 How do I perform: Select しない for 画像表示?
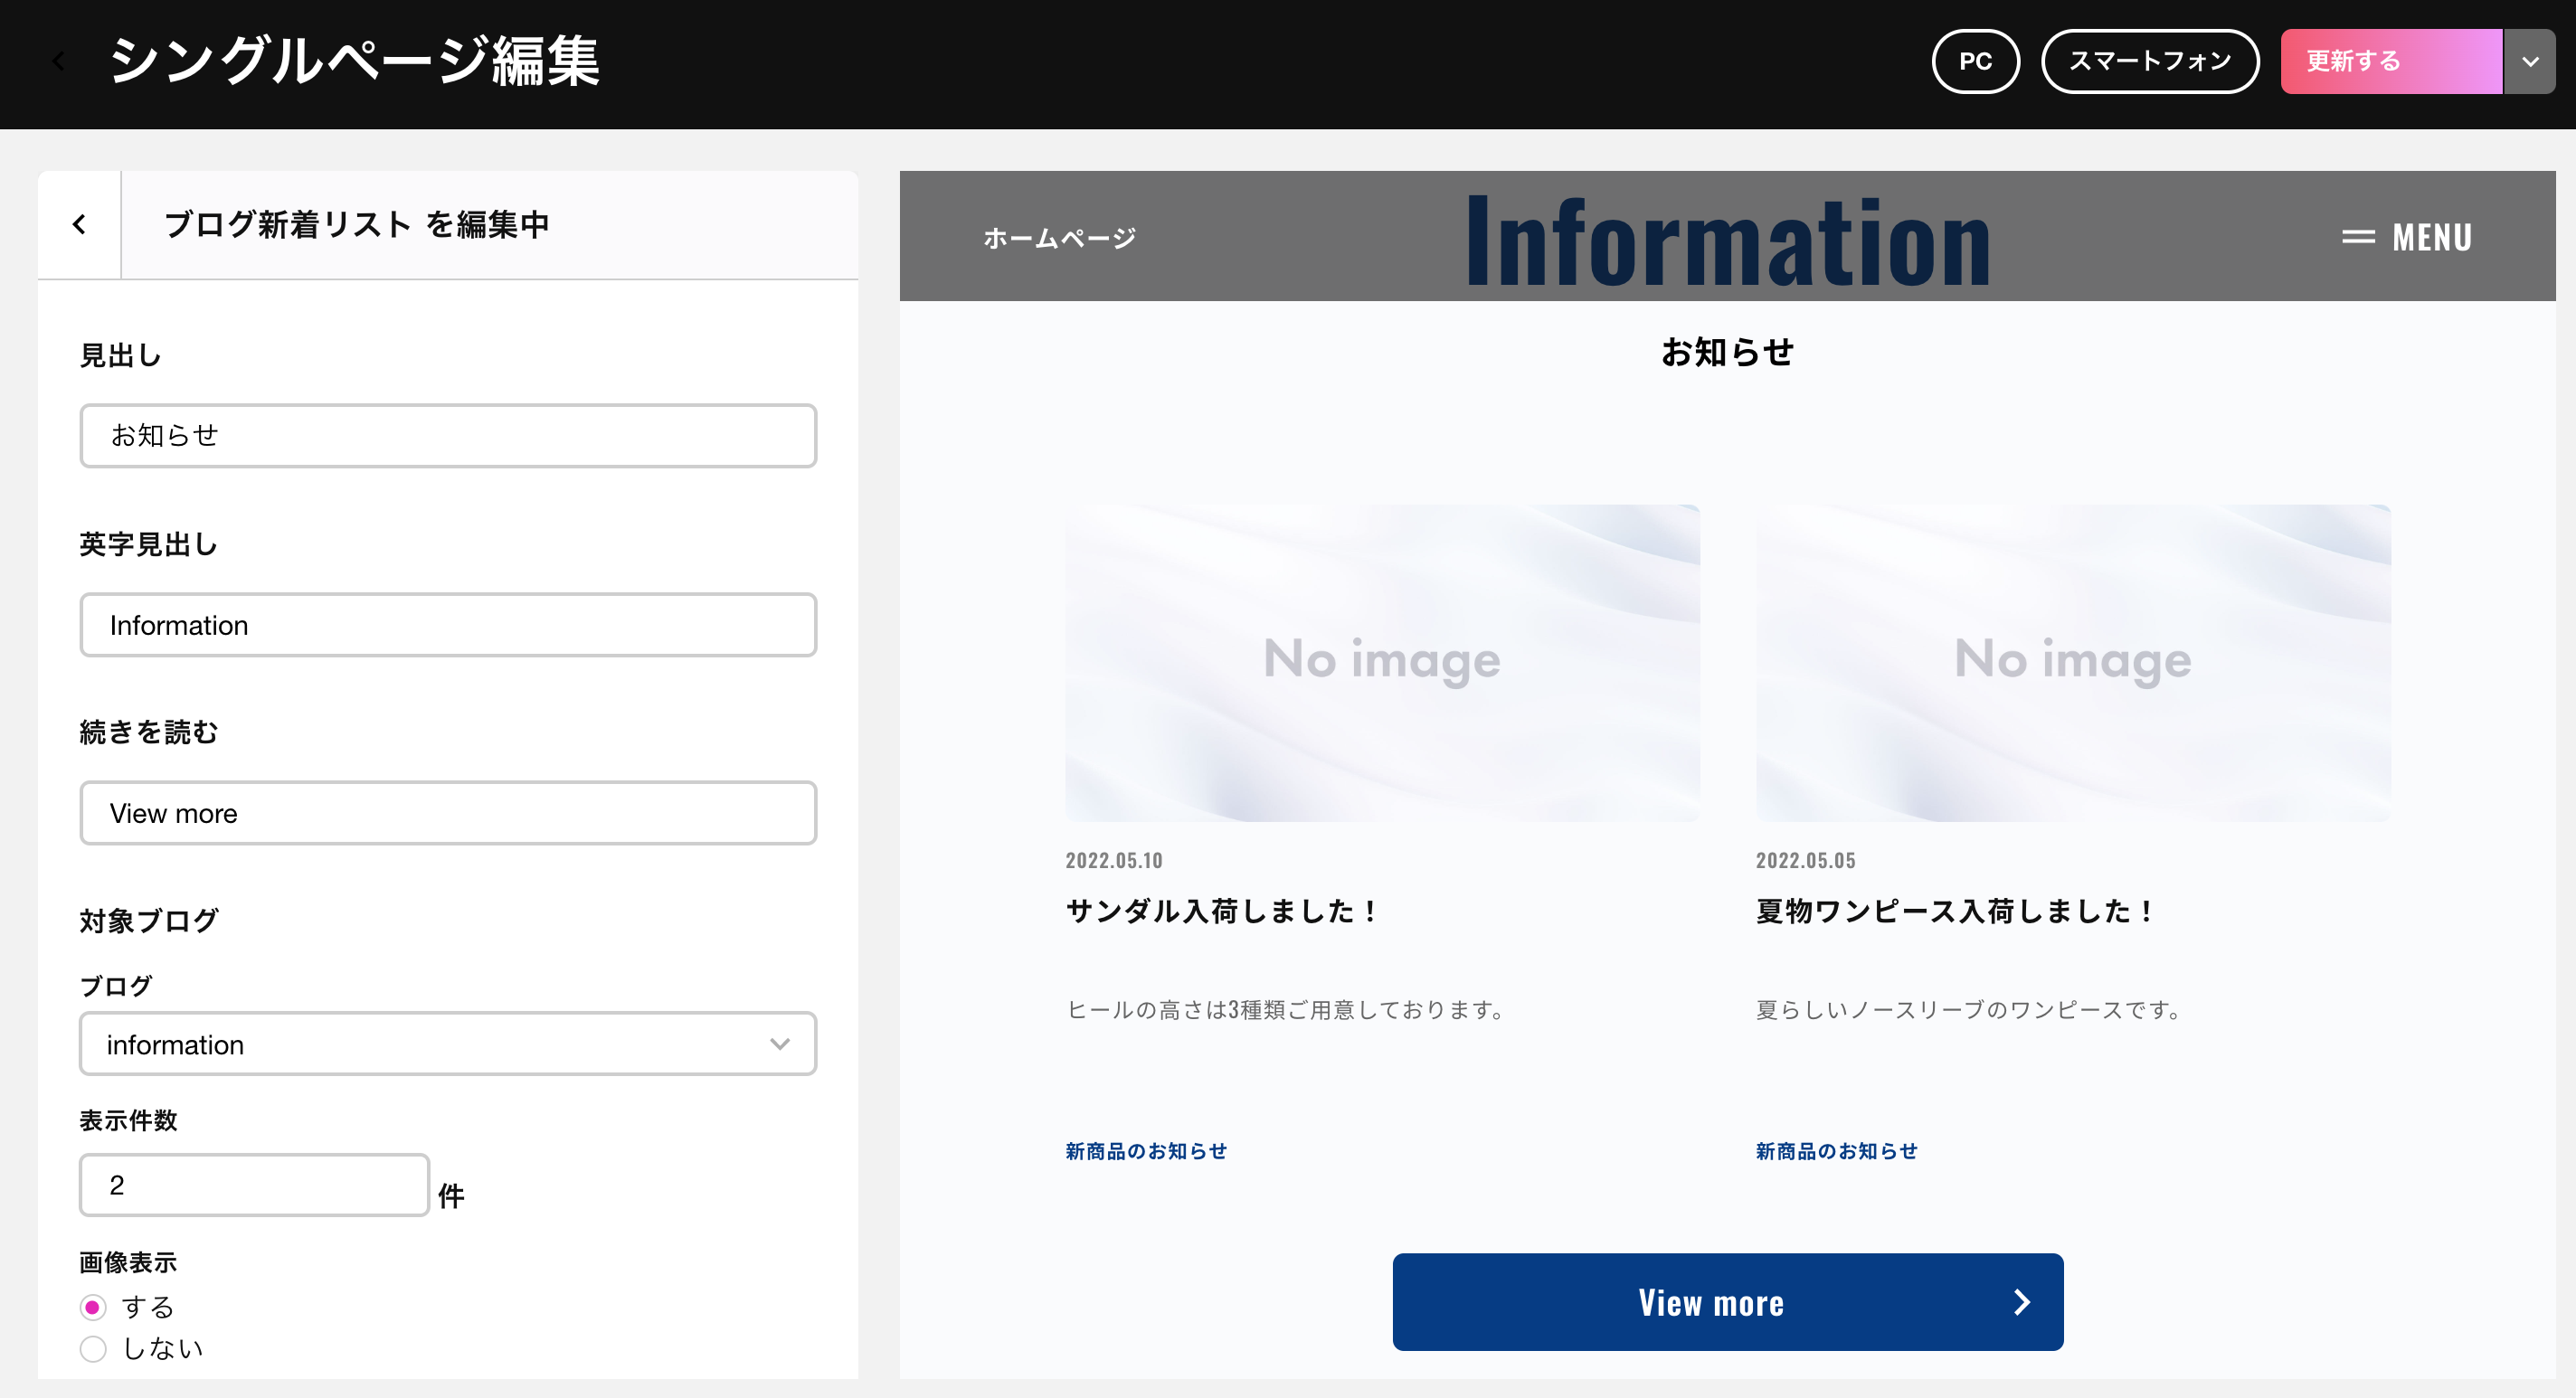(93, 1349)
